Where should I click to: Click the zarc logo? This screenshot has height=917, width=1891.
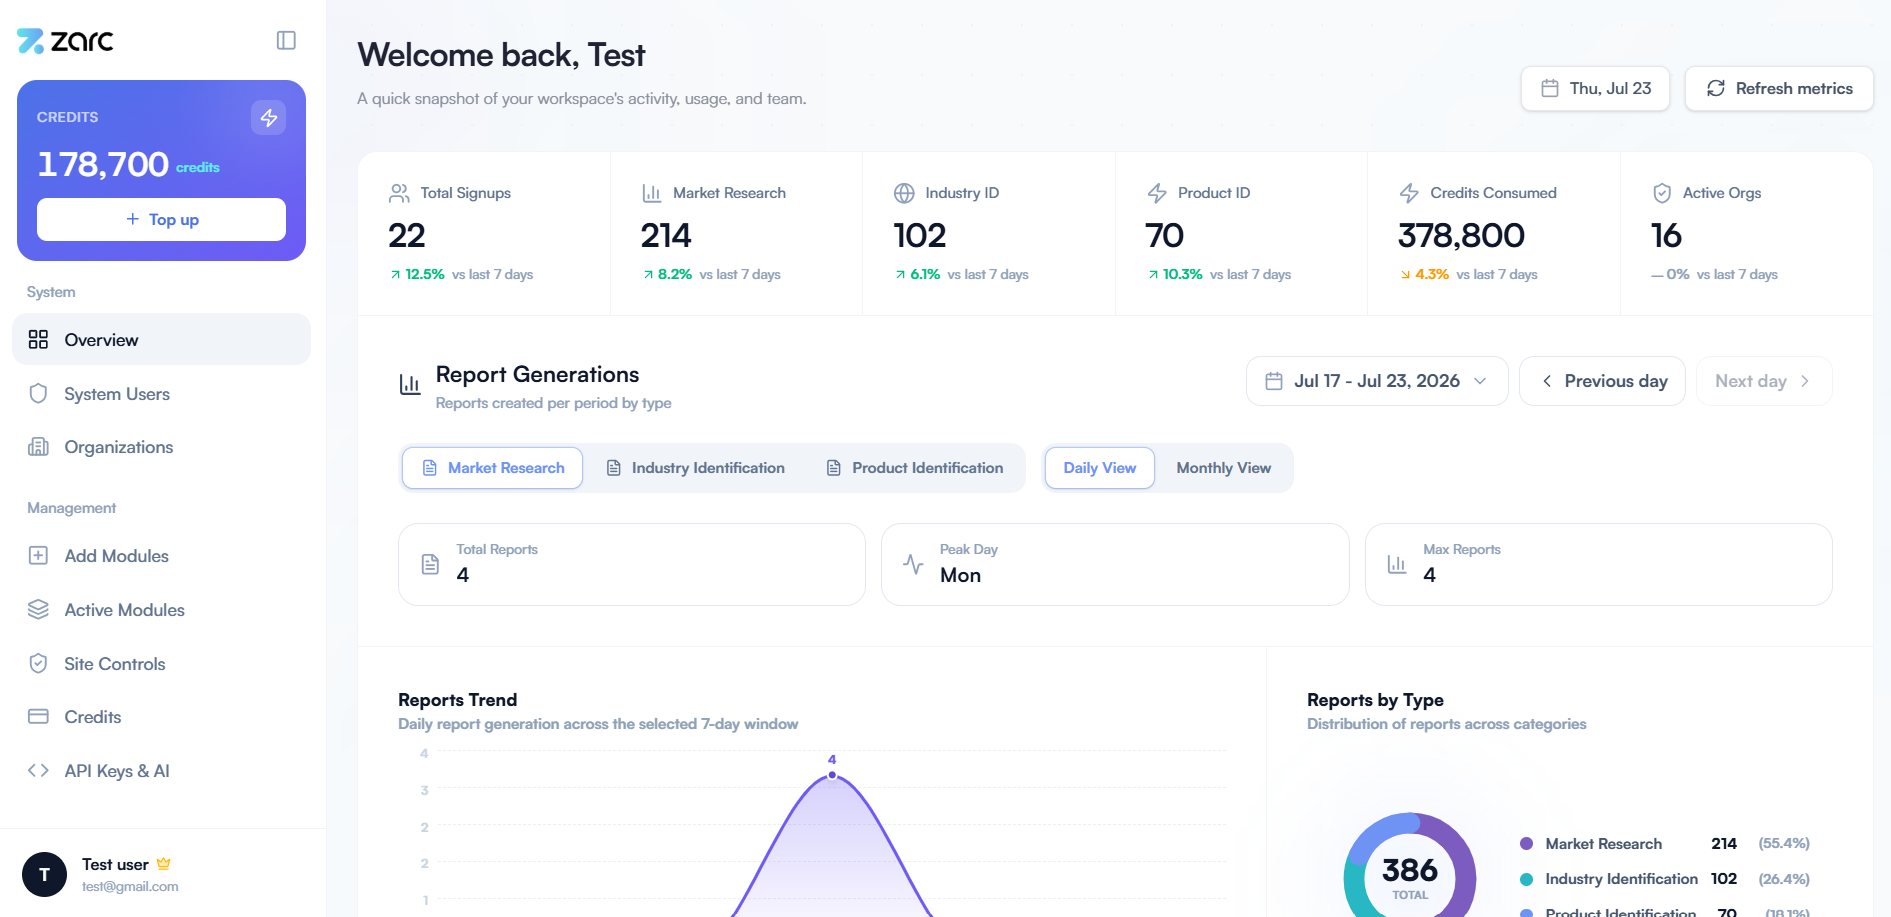[65, 41]
